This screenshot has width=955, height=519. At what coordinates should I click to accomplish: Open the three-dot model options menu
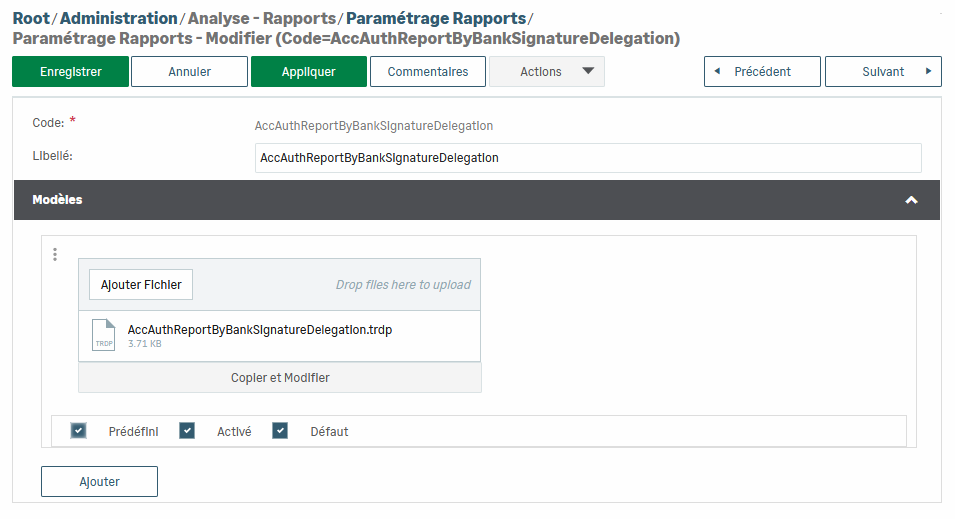click(x=55, y=254)
